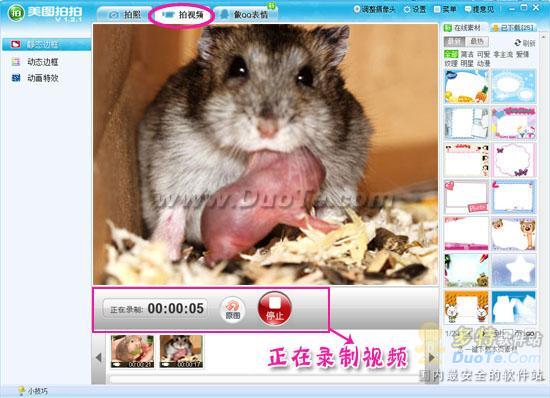Refresh online materials via 刷新

(x=525, y=43)
